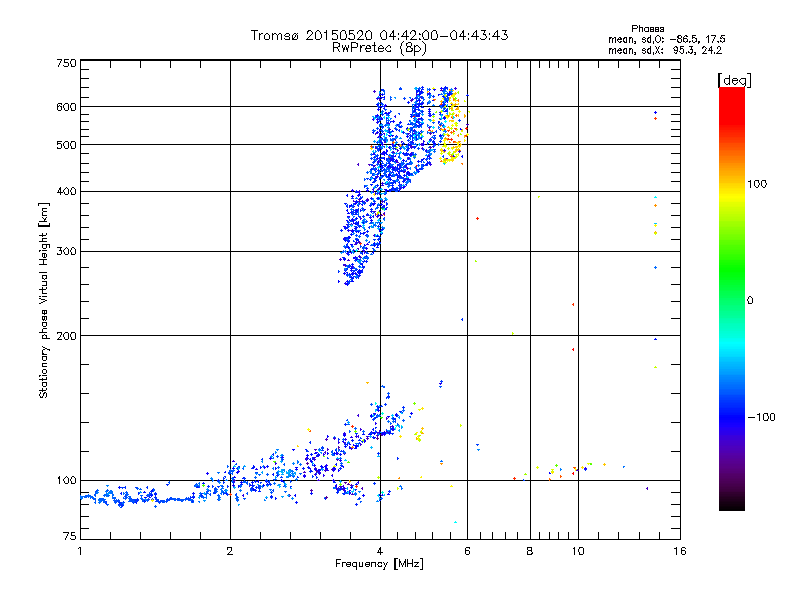Click the 'mean, sd,O: -86.5, 17.5' text

point(666,39)
